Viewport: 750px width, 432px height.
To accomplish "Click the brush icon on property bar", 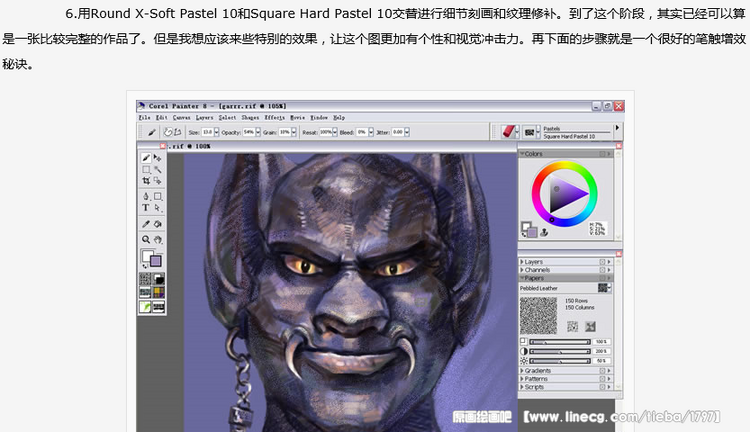I will tap(152, 132).
